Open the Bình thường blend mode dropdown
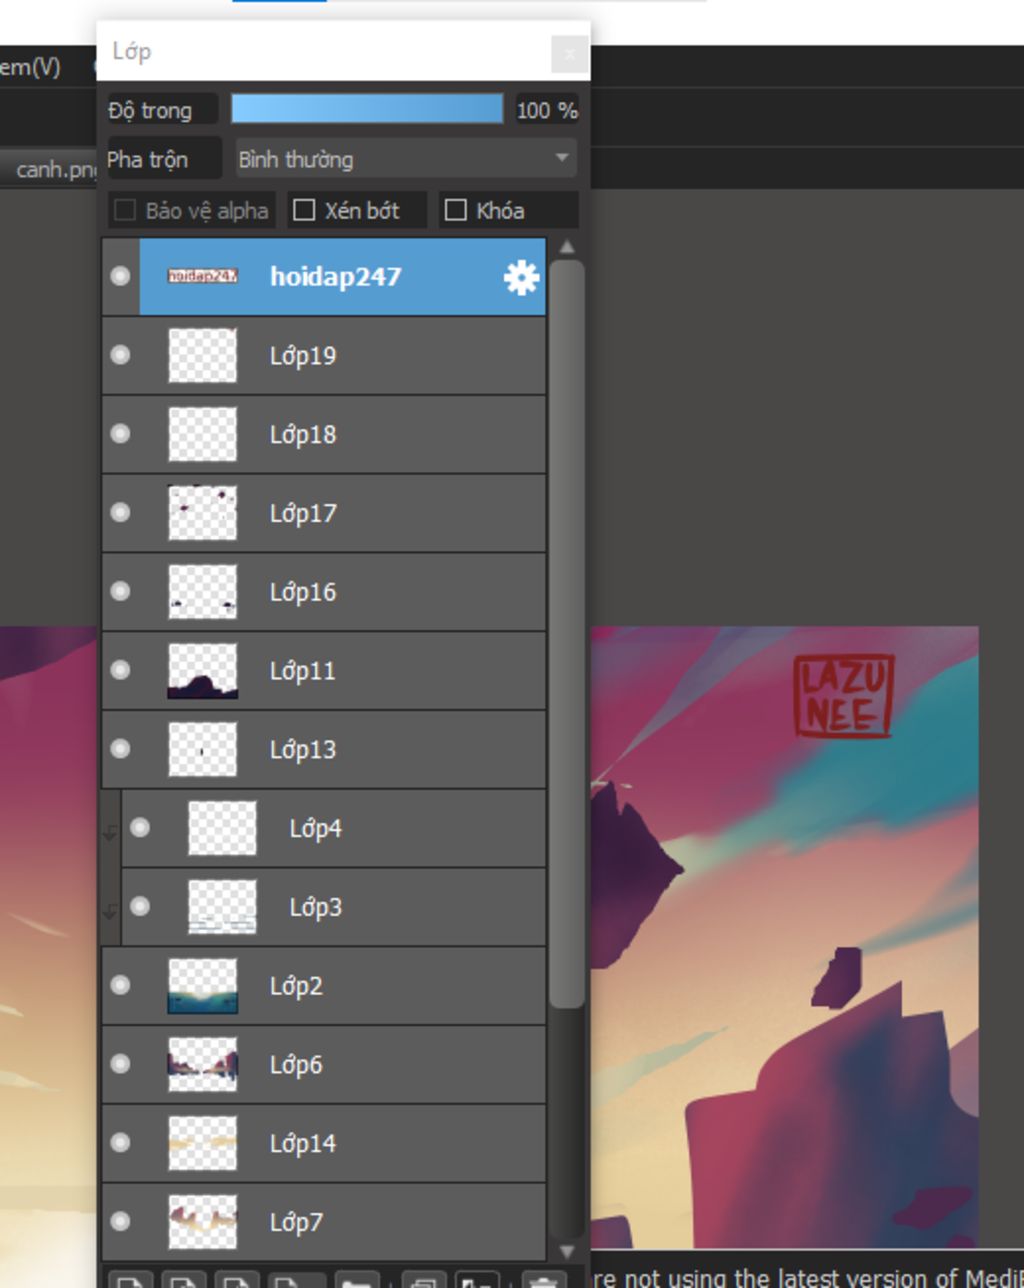1024x1288 pixels. coord(405,159)
